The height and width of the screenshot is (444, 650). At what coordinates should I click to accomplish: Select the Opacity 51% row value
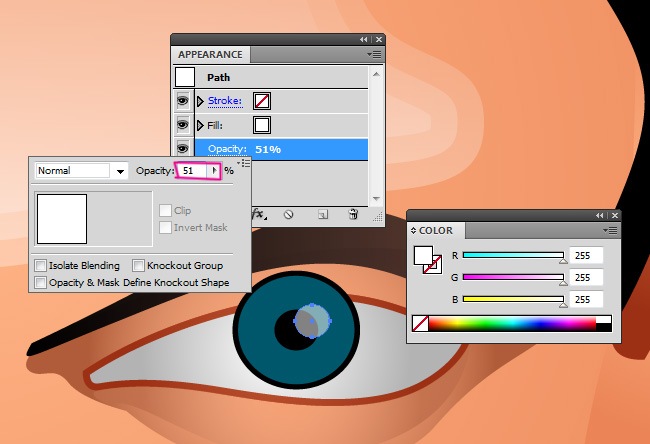pos(268,149)
